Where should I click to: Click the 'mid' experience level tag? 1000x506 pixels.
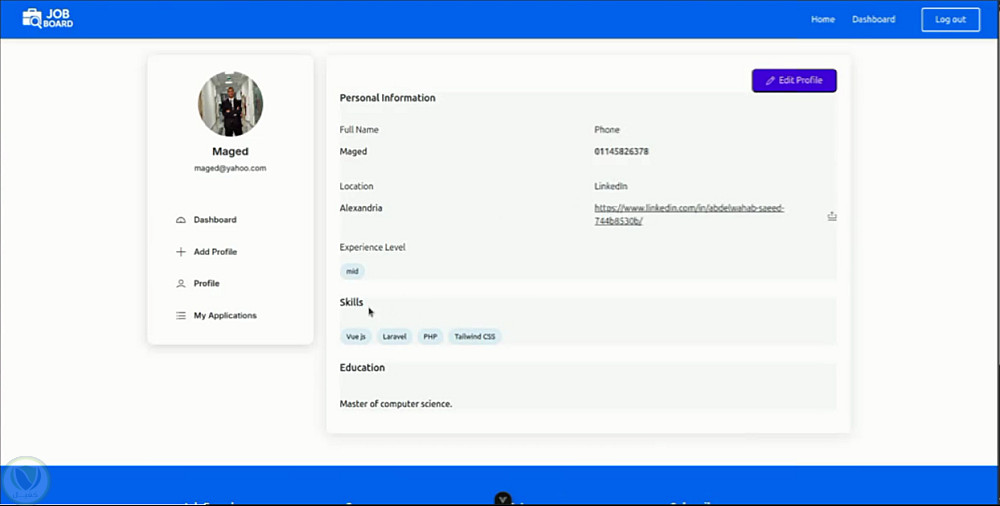click(352, 271)
